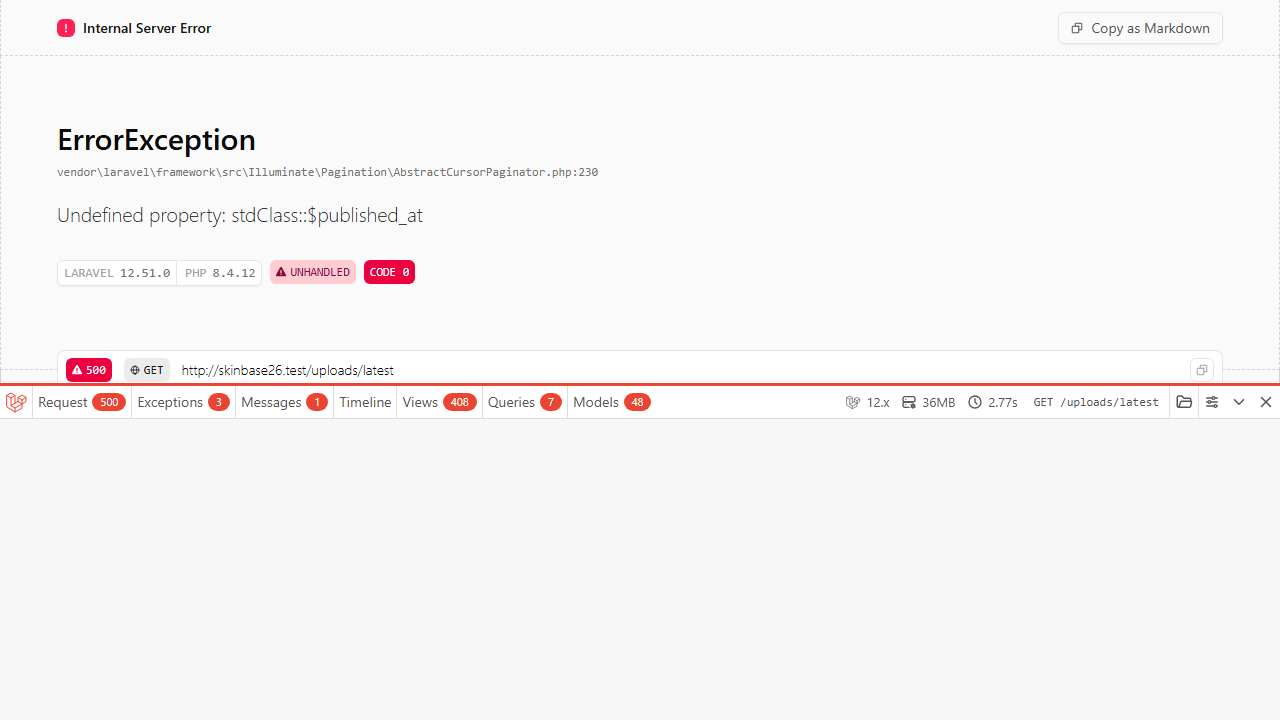The width and height of the screenshot is (1280, 720).
Task: Click the red Internal Server Error icon
Action: [66, 28]
